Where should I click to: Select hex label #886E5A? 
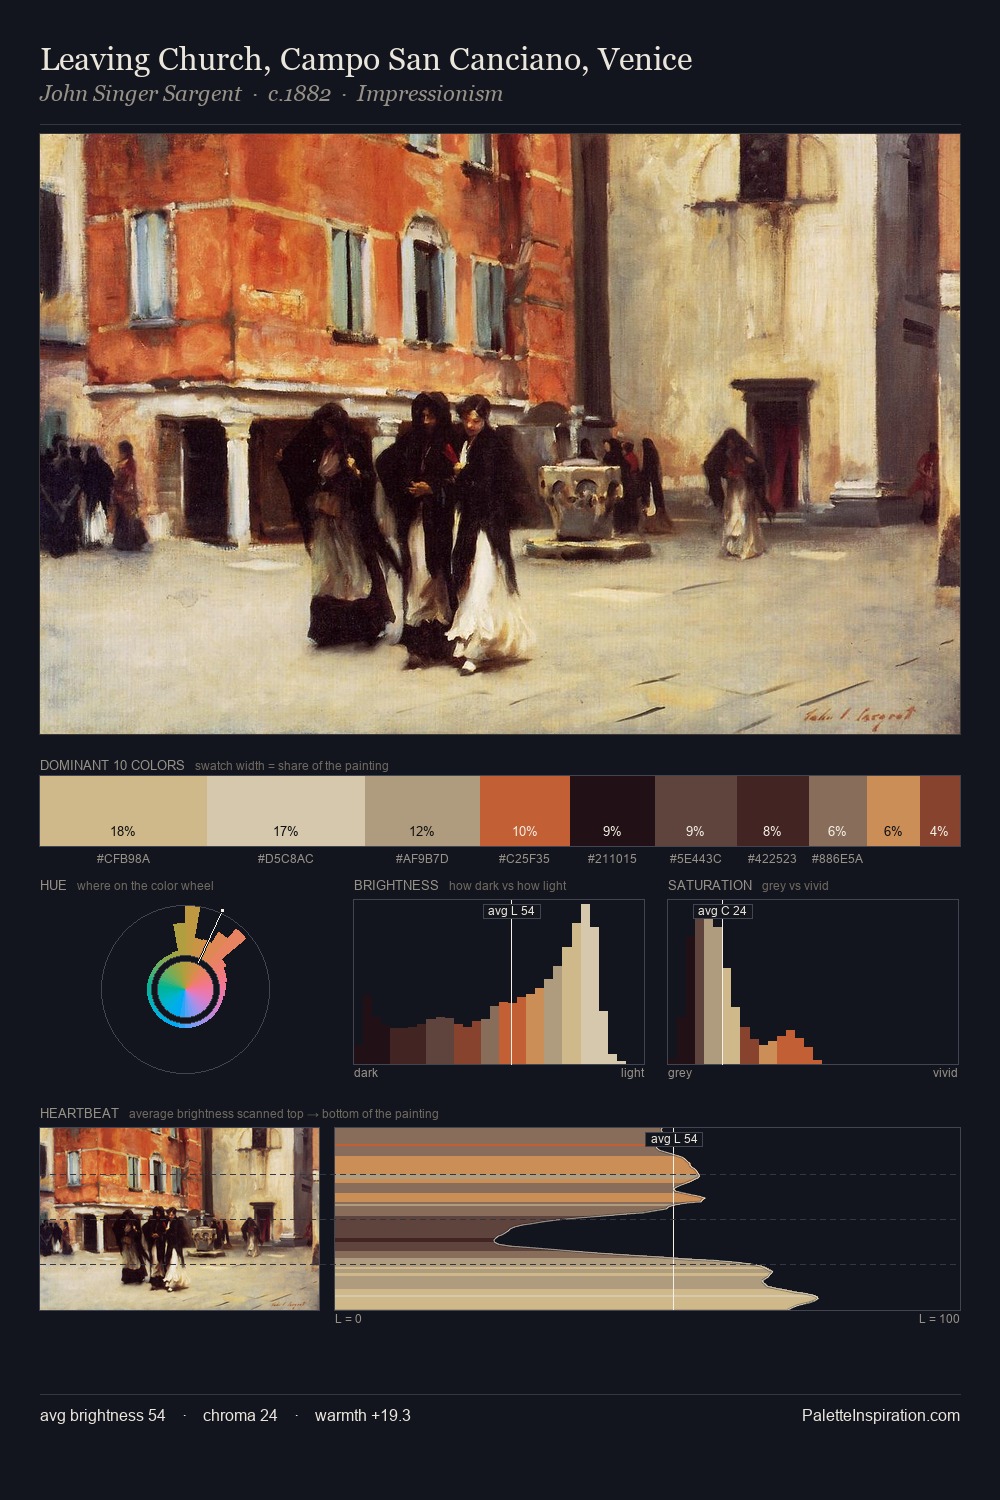(x=837, y=859)
